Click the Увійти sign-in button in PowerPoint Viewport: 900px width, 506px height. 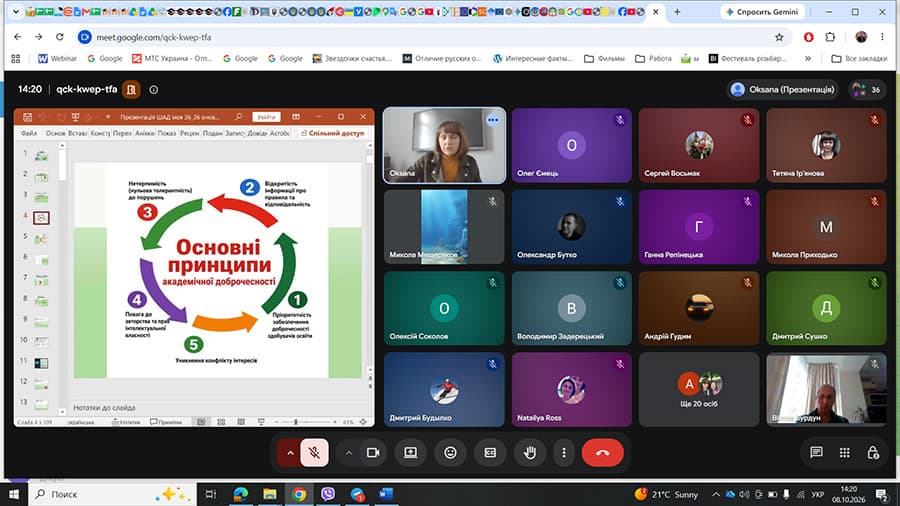(x=266, y=117)
